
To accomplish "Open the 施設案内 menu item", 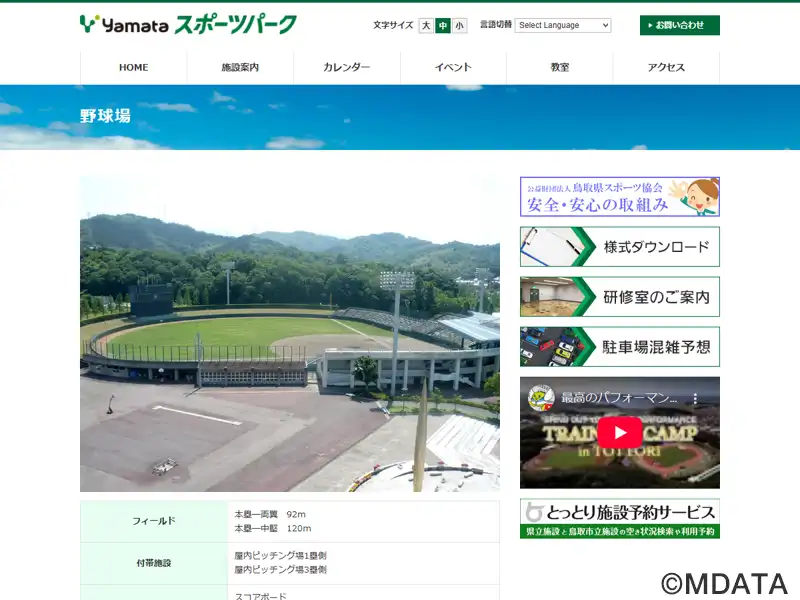I will coord(240,67).
